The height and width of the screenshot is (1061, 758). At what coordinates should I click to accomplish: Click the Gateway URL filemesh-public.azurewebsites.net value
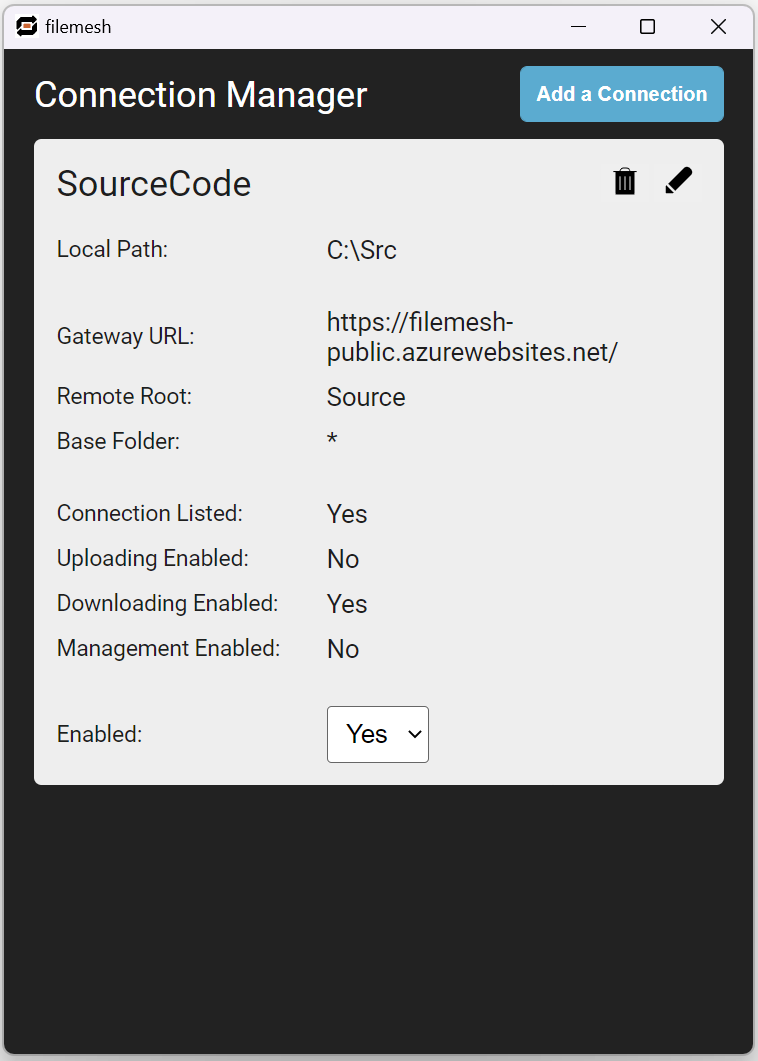point(472,337)
